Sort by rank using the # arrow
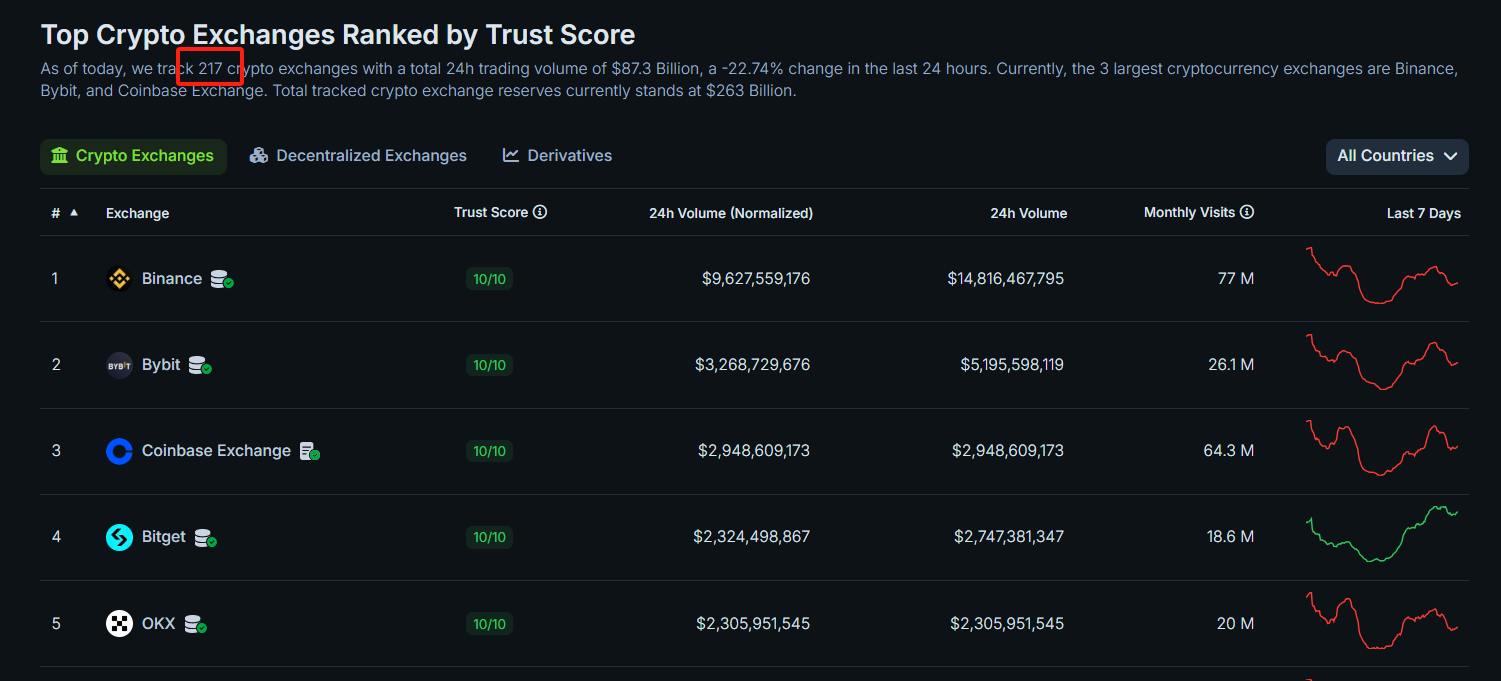Viewport: 1501px width, 681px height. (74, 212)
